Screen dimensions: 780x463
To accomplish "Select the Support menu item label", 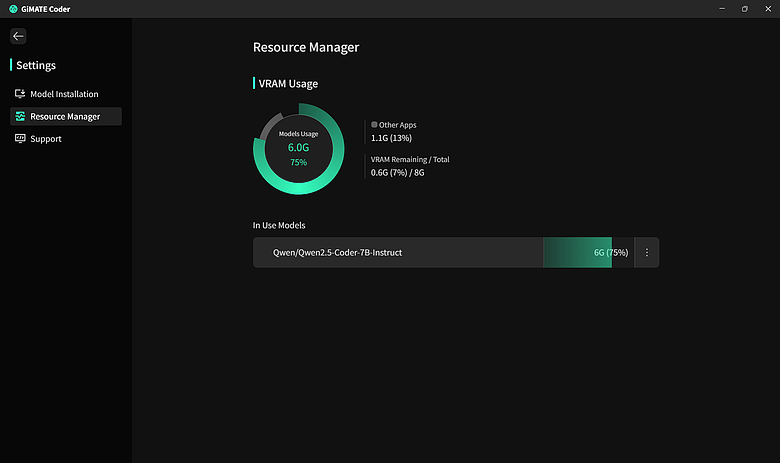I will click(x=46, y=139).
